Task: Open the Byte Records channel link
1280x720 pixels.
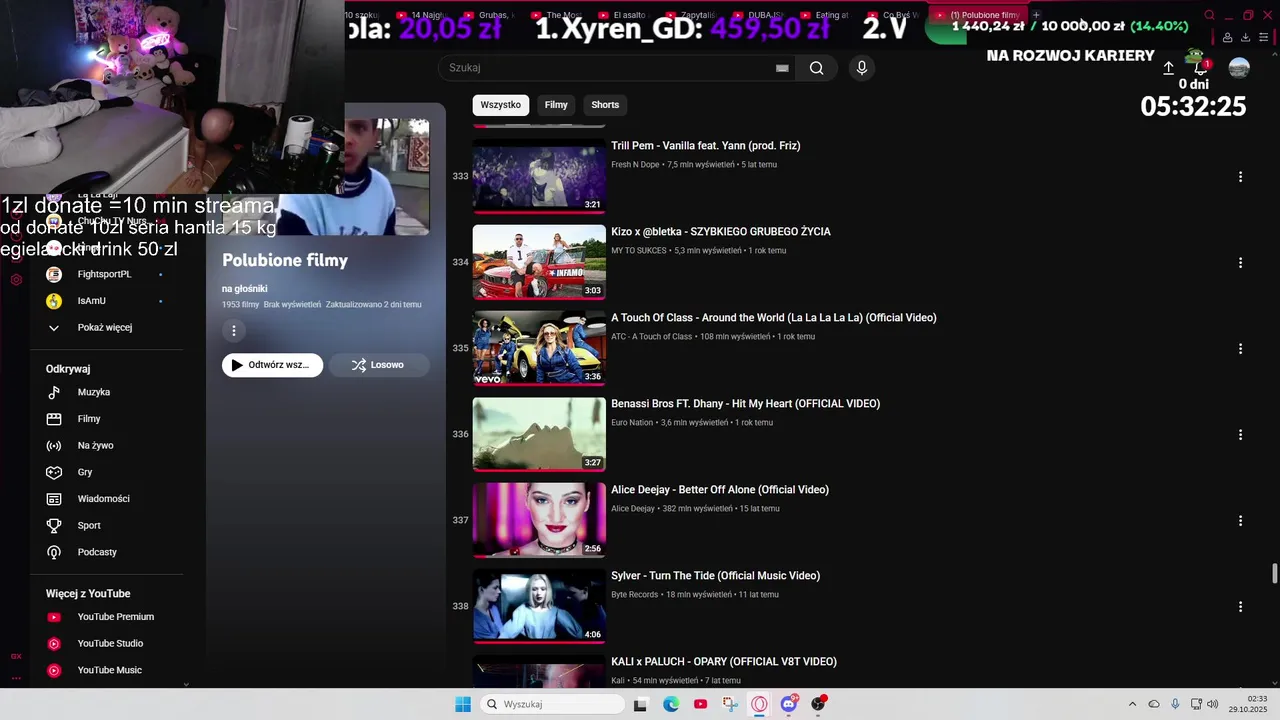Action: tap(634, 595)
